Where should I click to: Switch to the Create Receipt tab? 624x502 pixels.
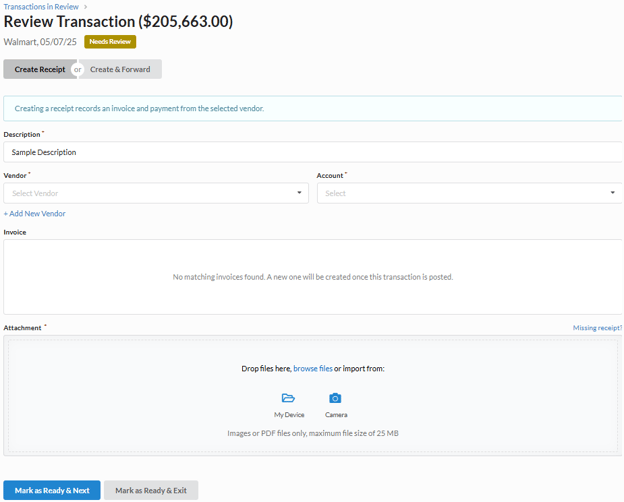[x=40, y=69]
